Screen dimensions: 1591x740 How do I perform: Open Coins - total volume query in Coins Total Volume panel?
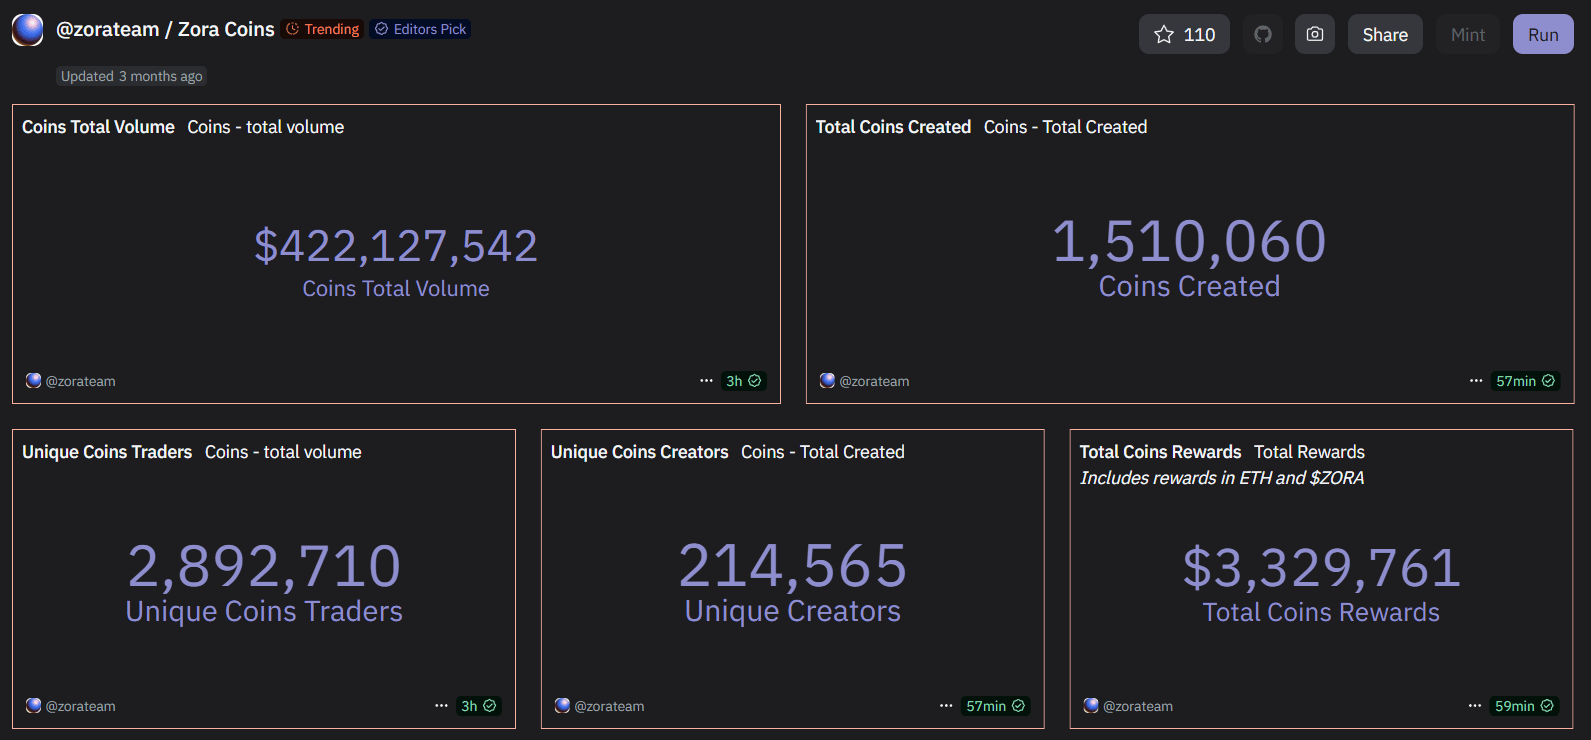point(266,127)
